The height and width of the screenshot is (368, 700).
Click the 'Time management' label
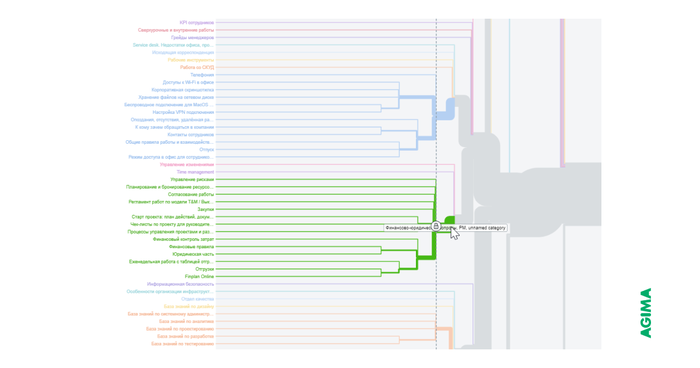(x=195, y=172)
